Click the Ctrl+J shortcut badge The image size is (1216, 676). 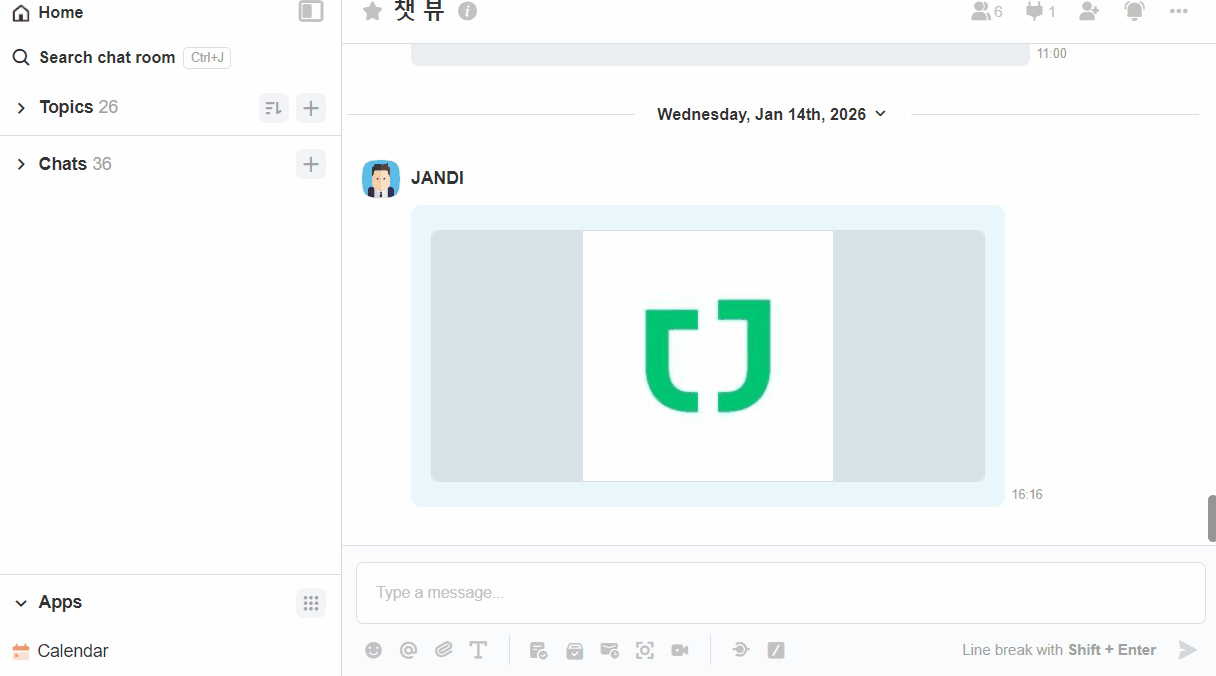[x=207, y=58]
